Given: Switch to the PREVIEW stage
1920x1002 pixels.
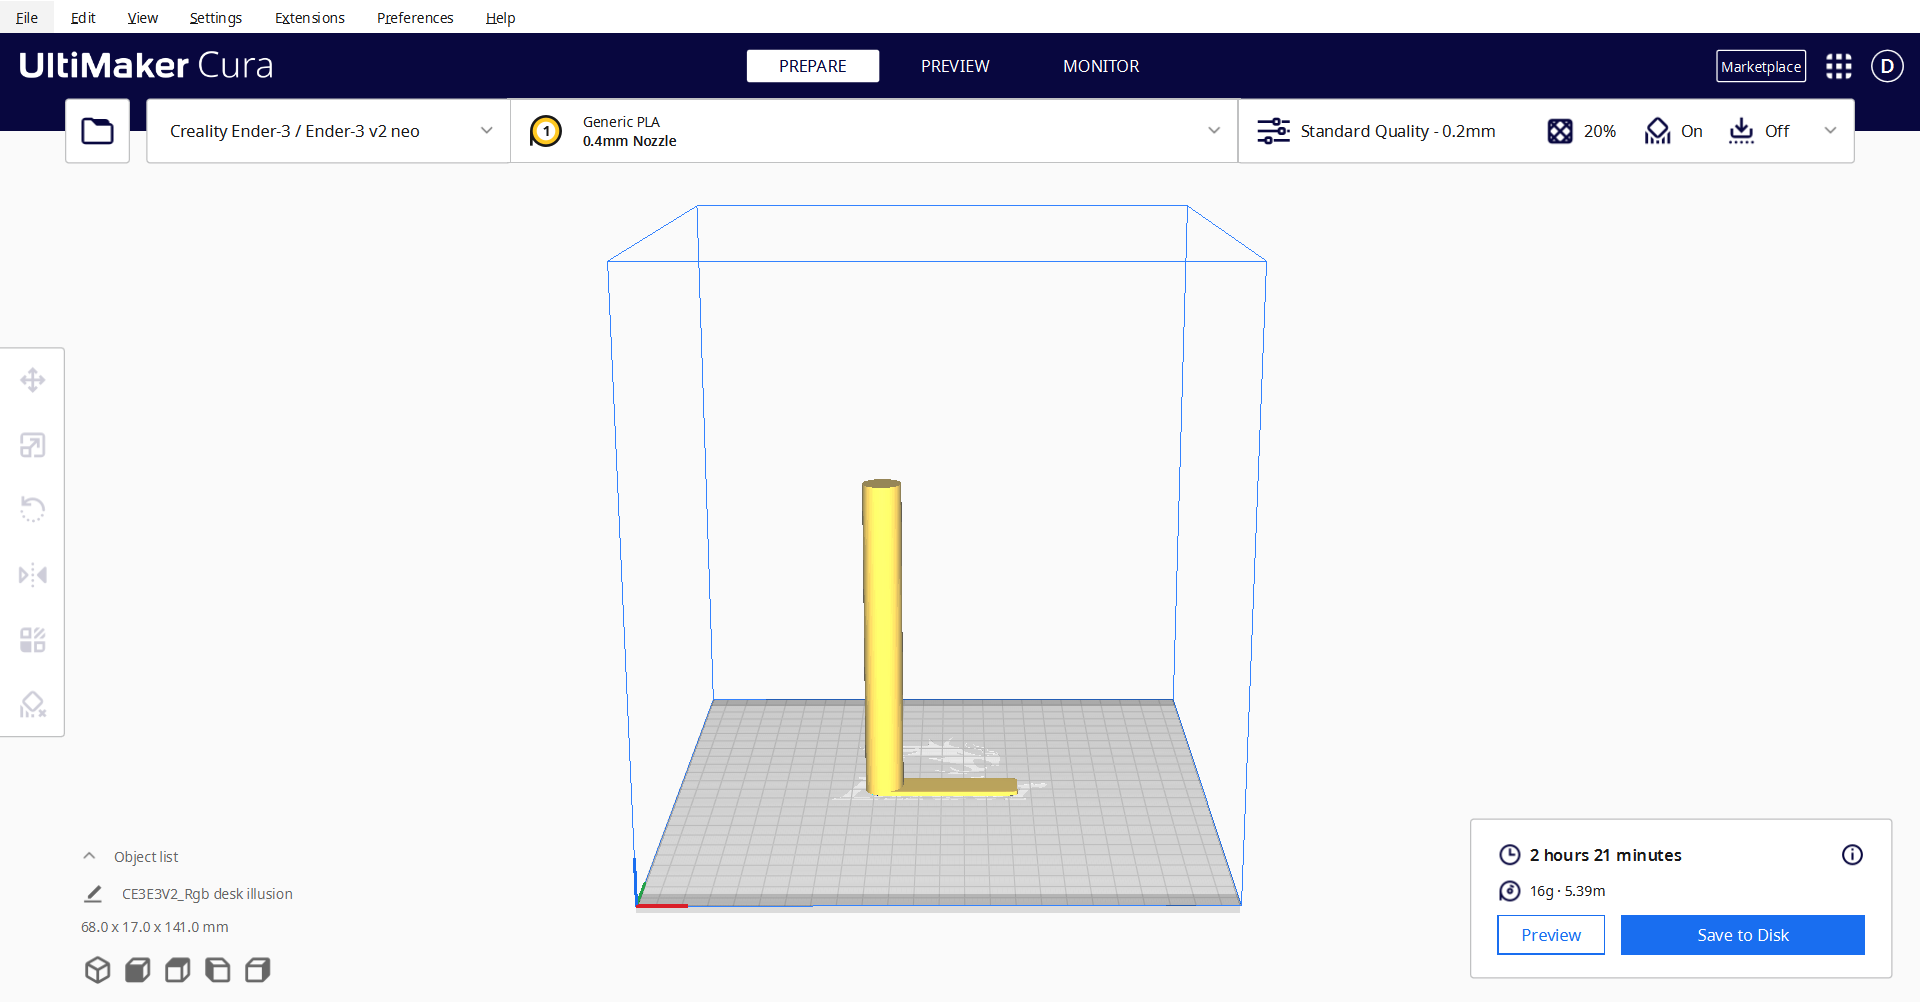Looking at the screenshot, I should [955, 66].
